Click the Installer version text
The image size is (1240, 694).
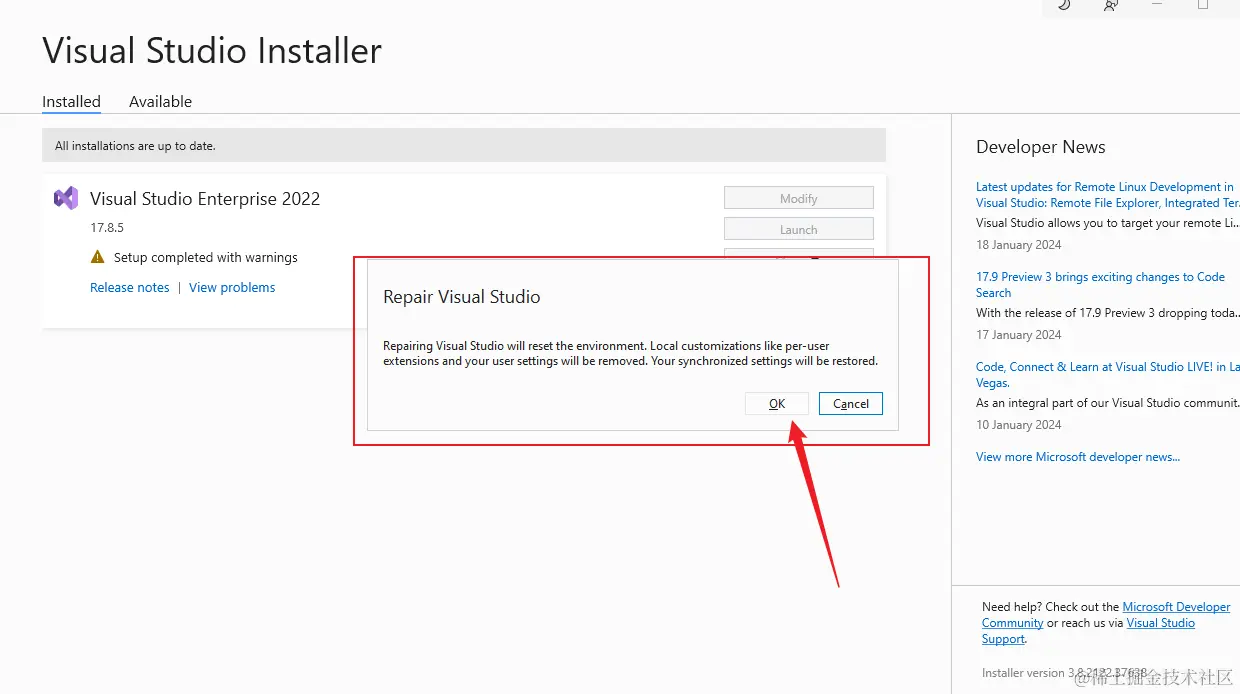pyautogui.click(x=1064, y=673)
